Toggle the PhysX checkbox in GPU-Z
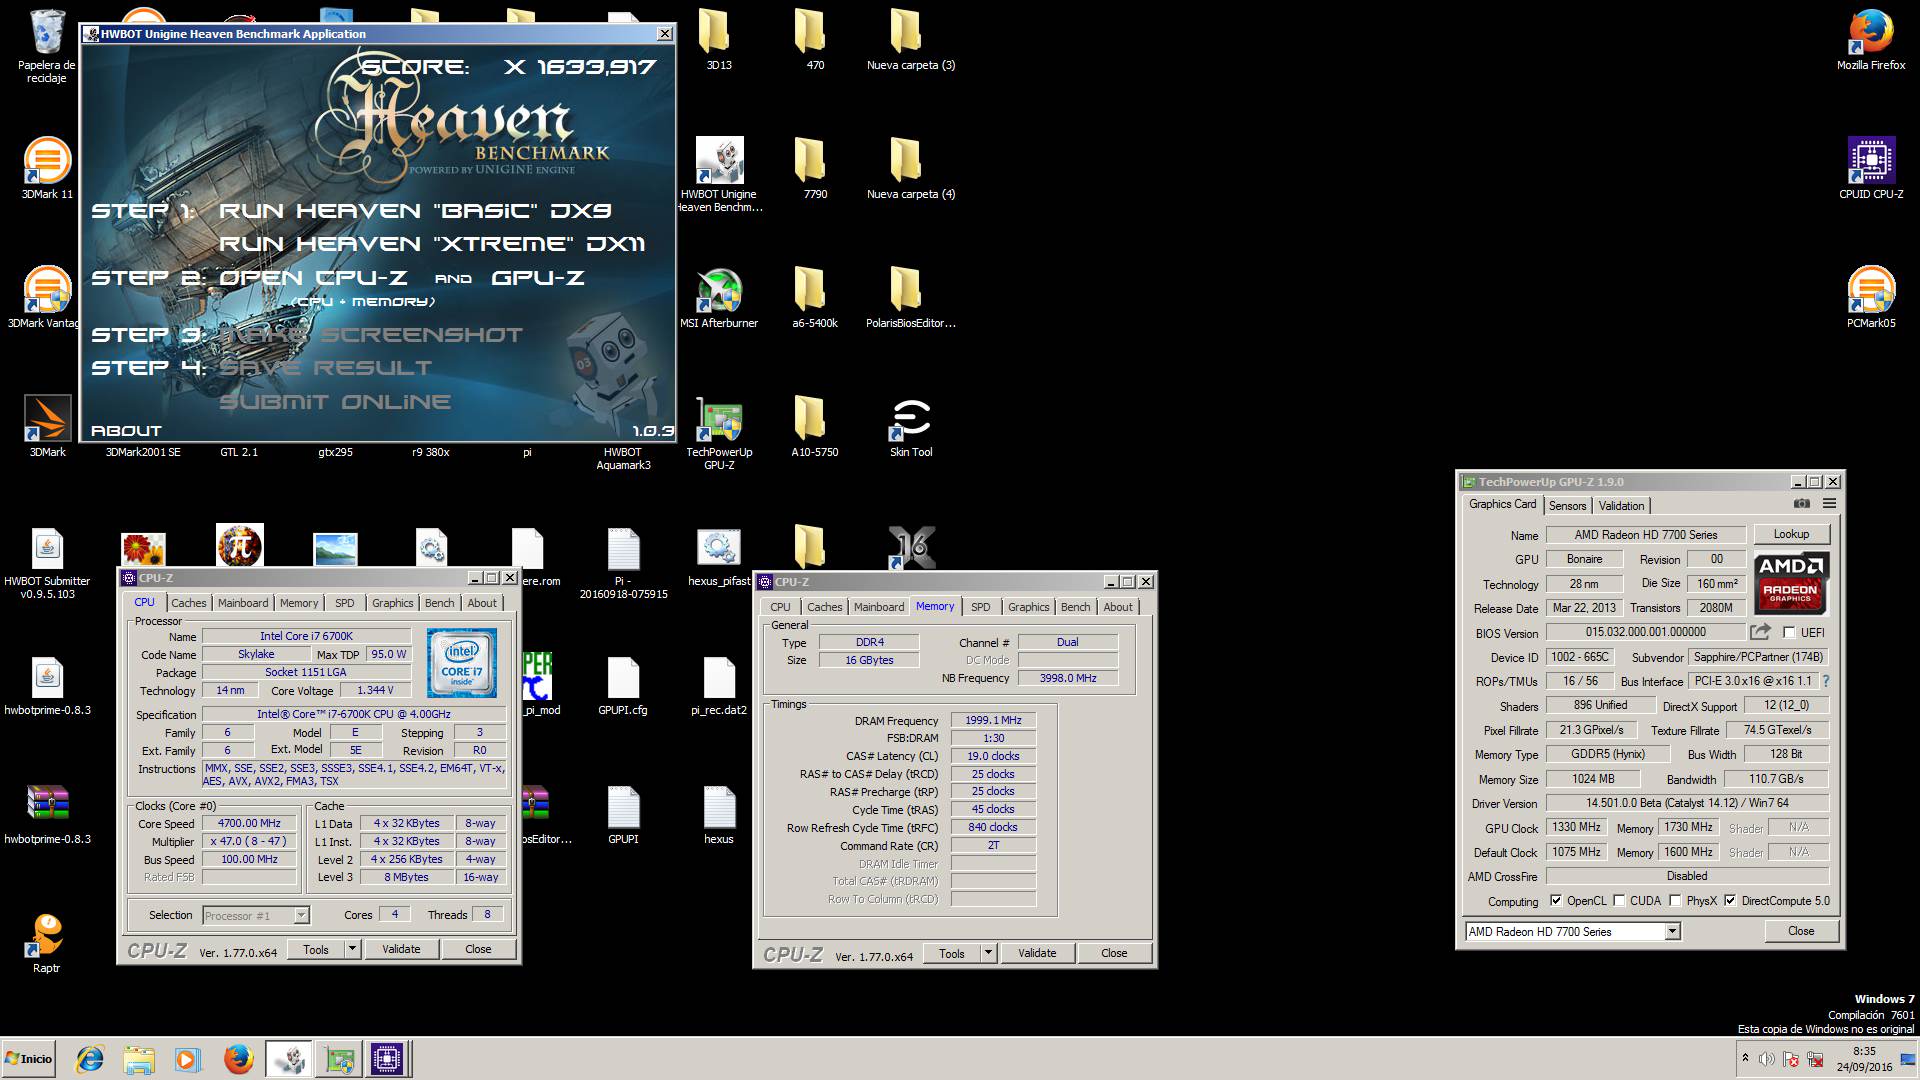1920x1080 pixels. point(1675,900)
